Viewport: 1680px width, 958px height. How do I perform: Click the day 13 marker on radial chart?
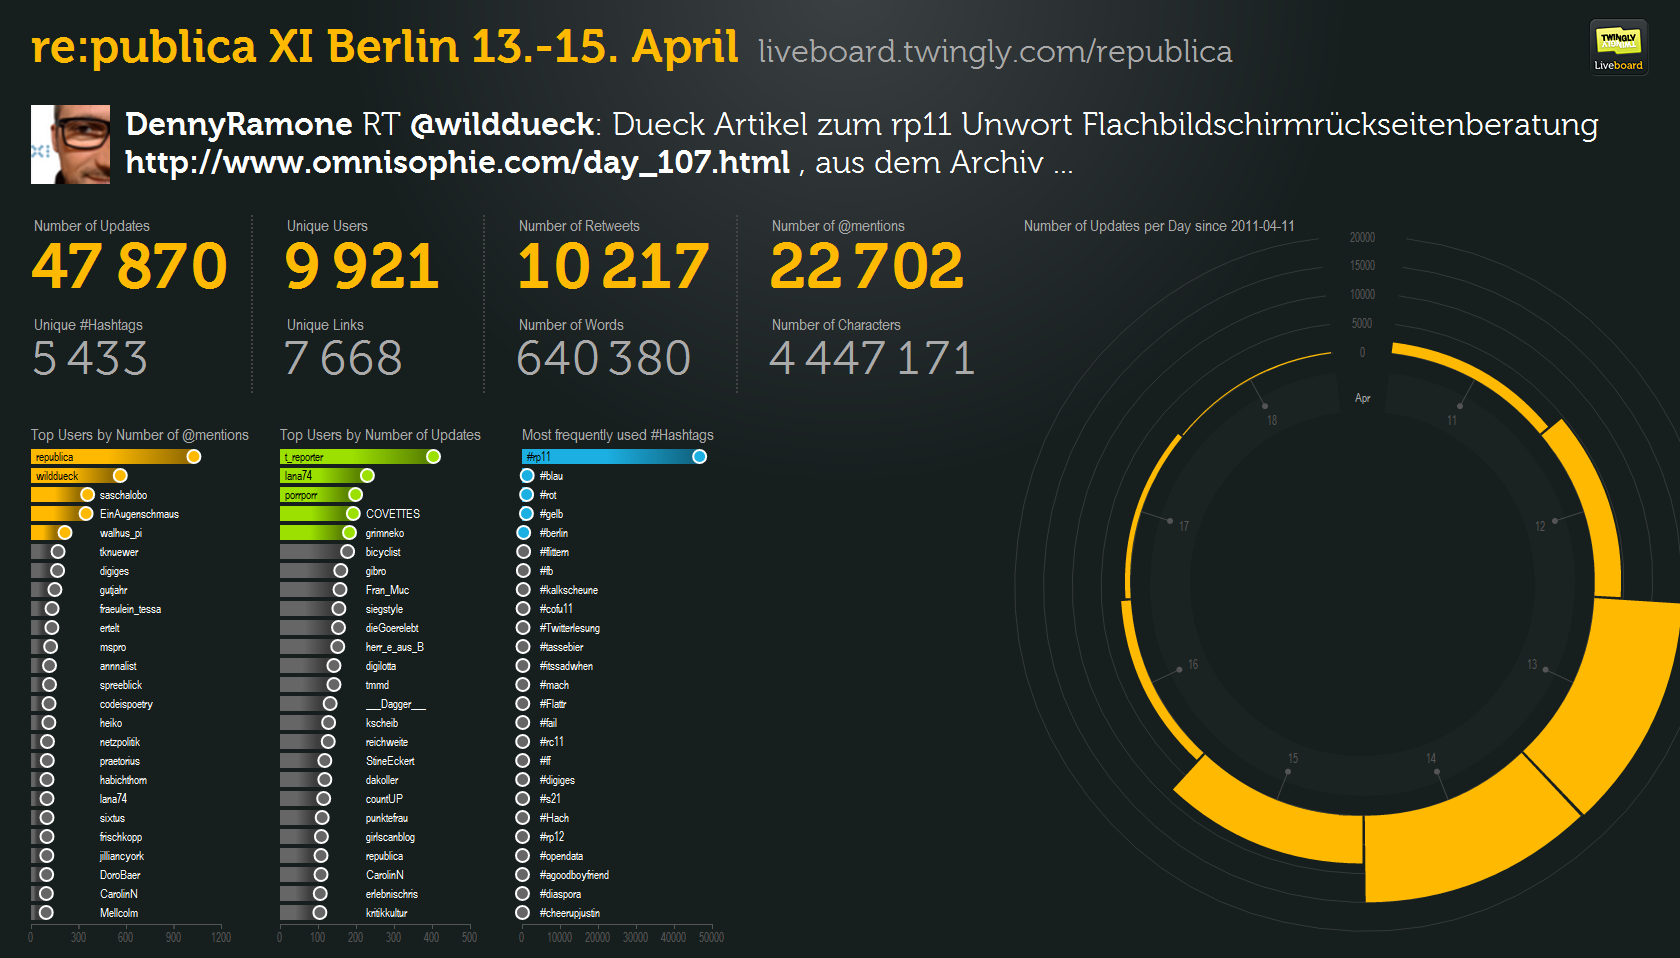(1546, 669)
